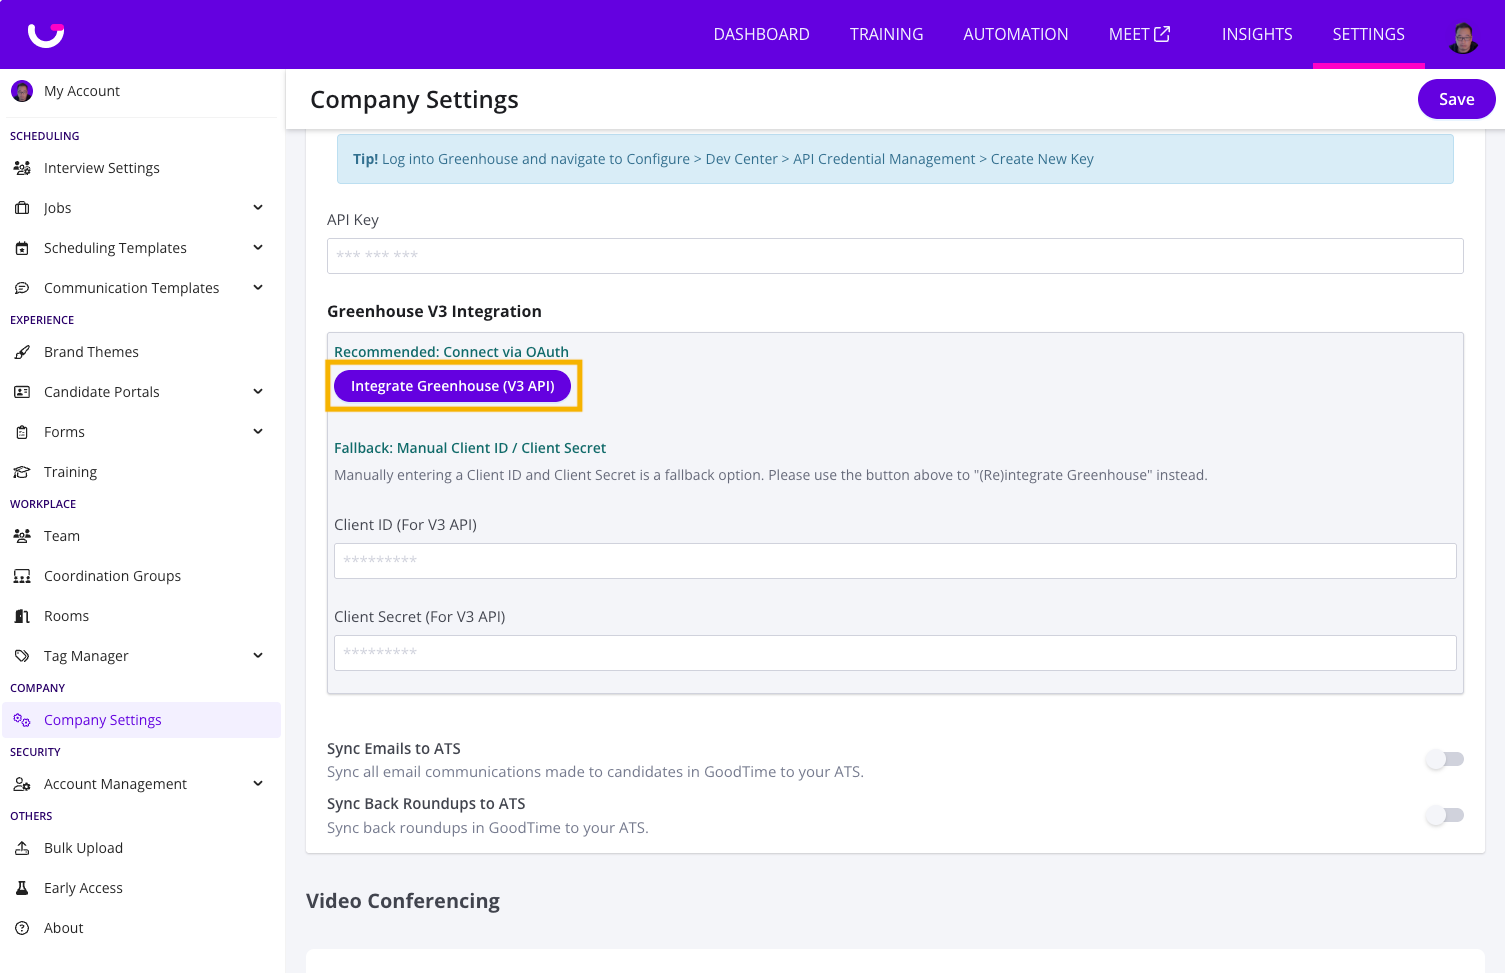Open Rooms page in sidebar
This screenshot has height=973, width=1505.
[x=66, y=616]
